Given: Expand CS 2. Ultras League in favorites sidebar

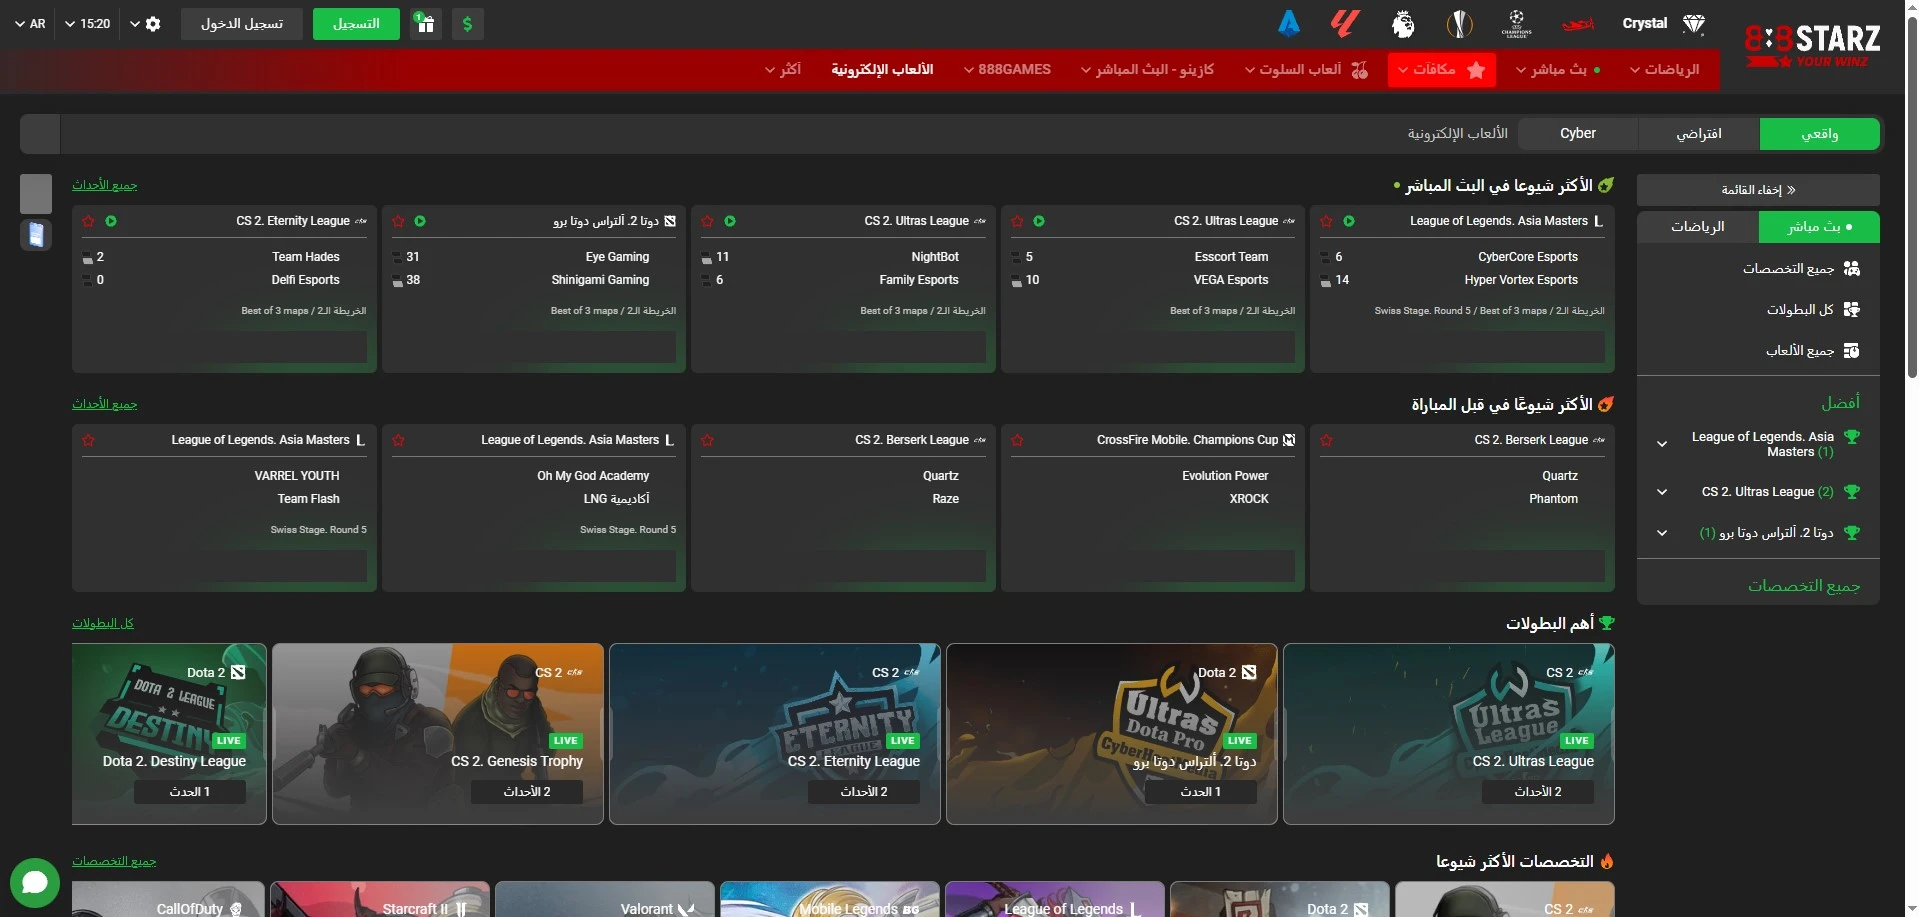Looking at the screenshot, I should pyautogui.click(x=1662, y=492).
